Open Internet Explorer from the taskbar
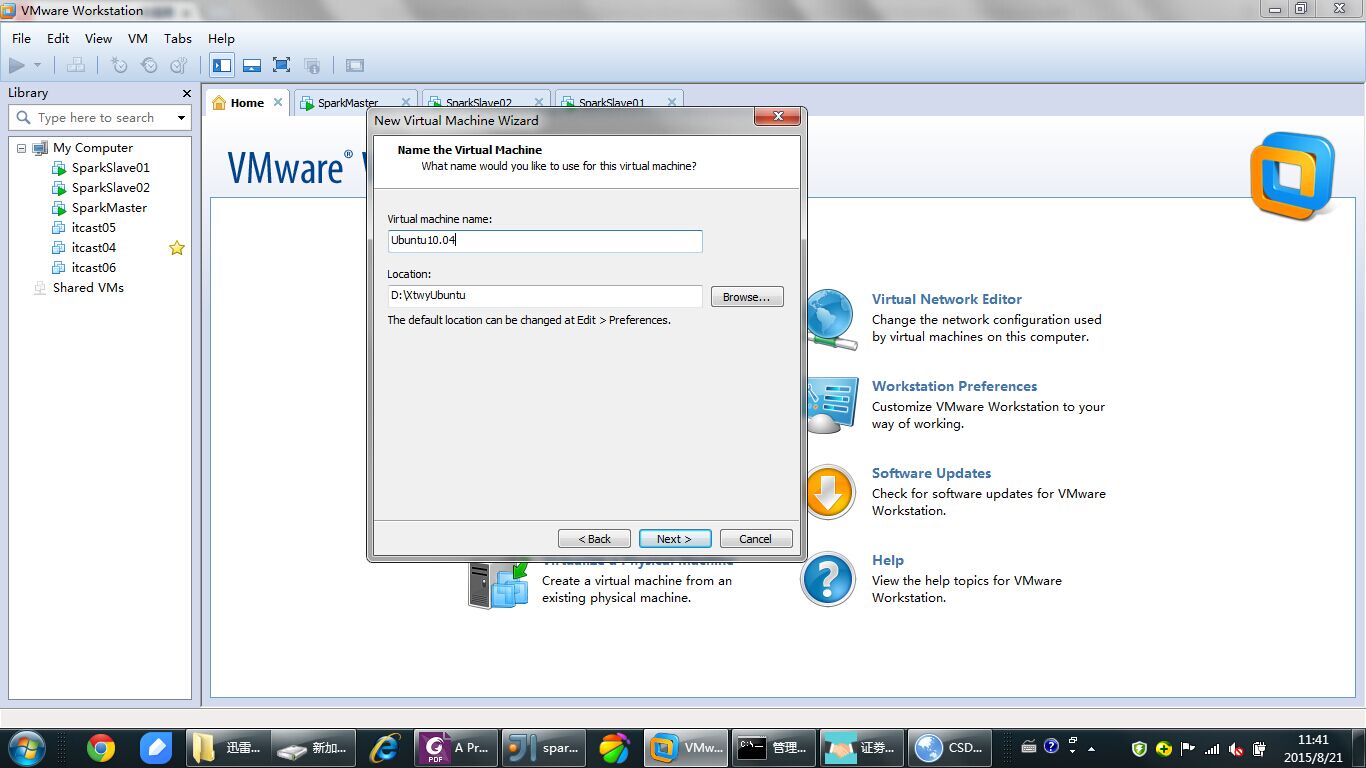The width and height of the screenshot is (1366, 768). tap(385, 747)
